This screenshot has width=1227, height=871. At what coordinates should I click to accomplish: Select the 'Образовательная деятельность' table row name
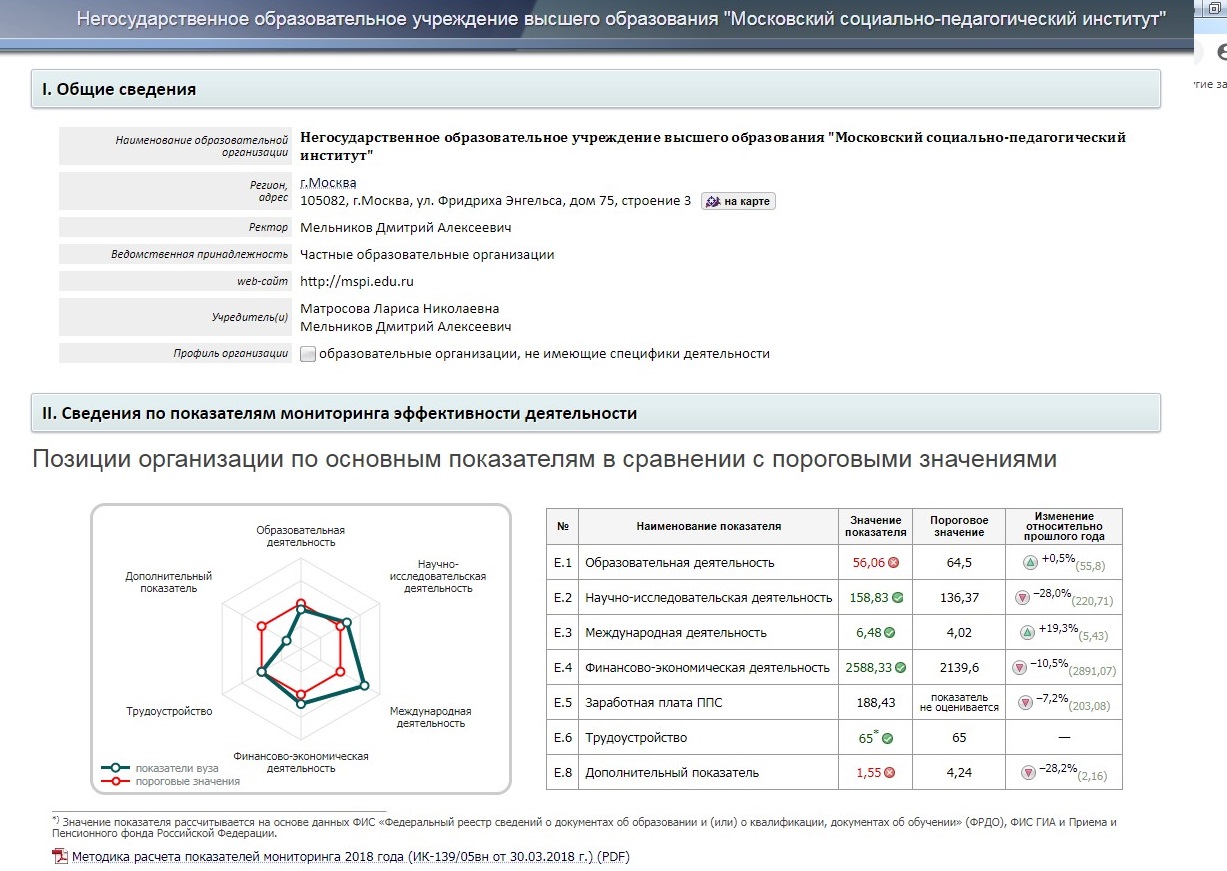(680, 562)
